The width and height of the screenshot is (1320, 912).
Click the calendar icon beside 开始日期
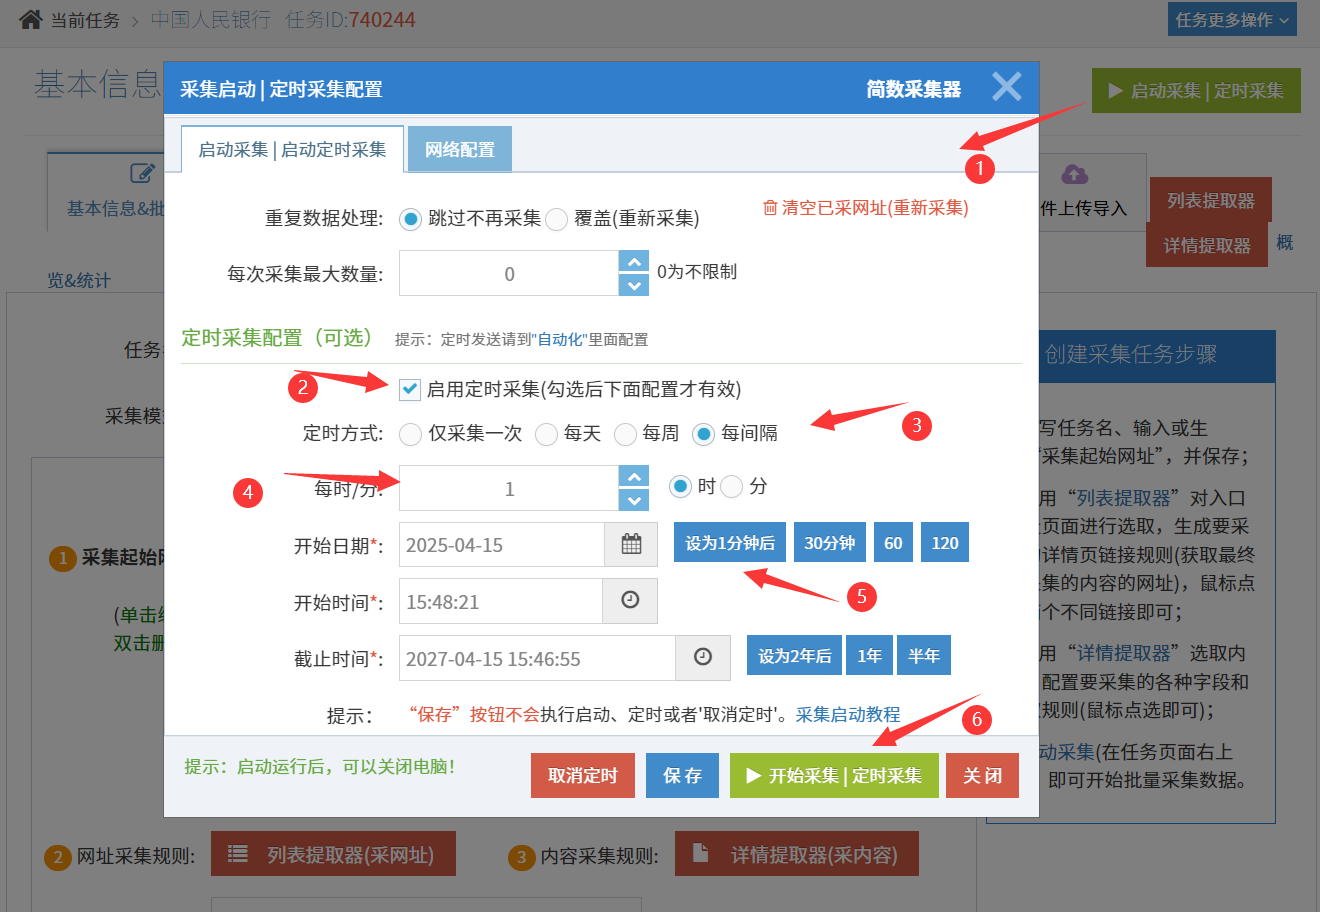click(631, 545)
